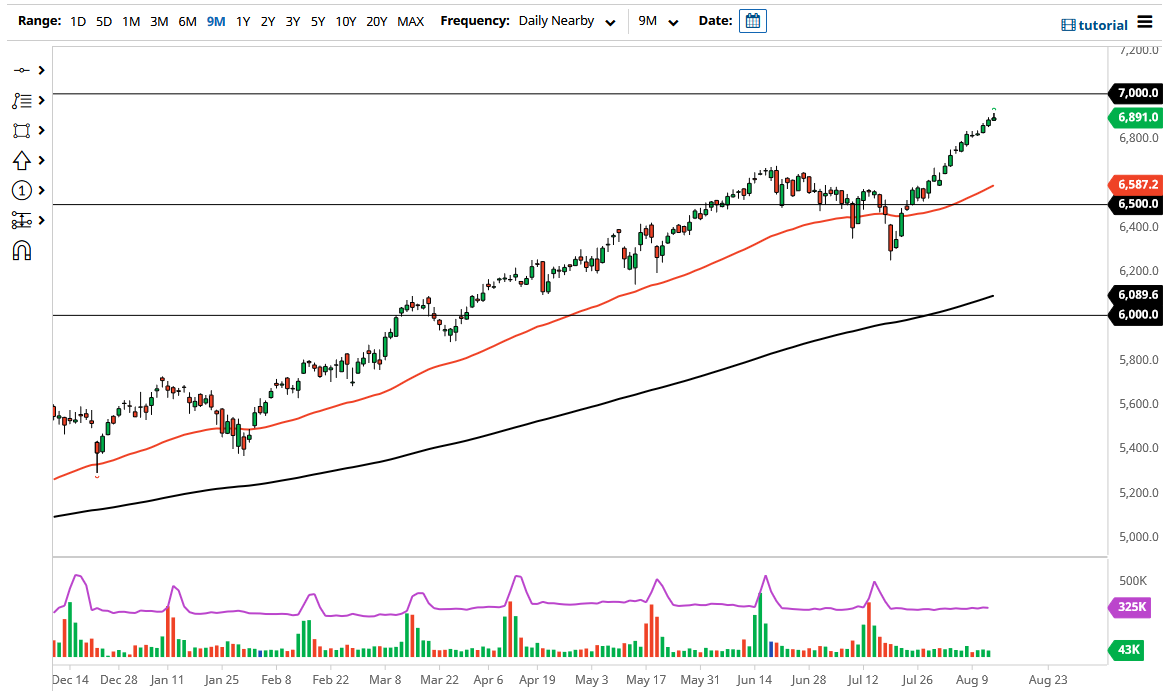Select the arrow annotation tool

(x=22, y=160)
